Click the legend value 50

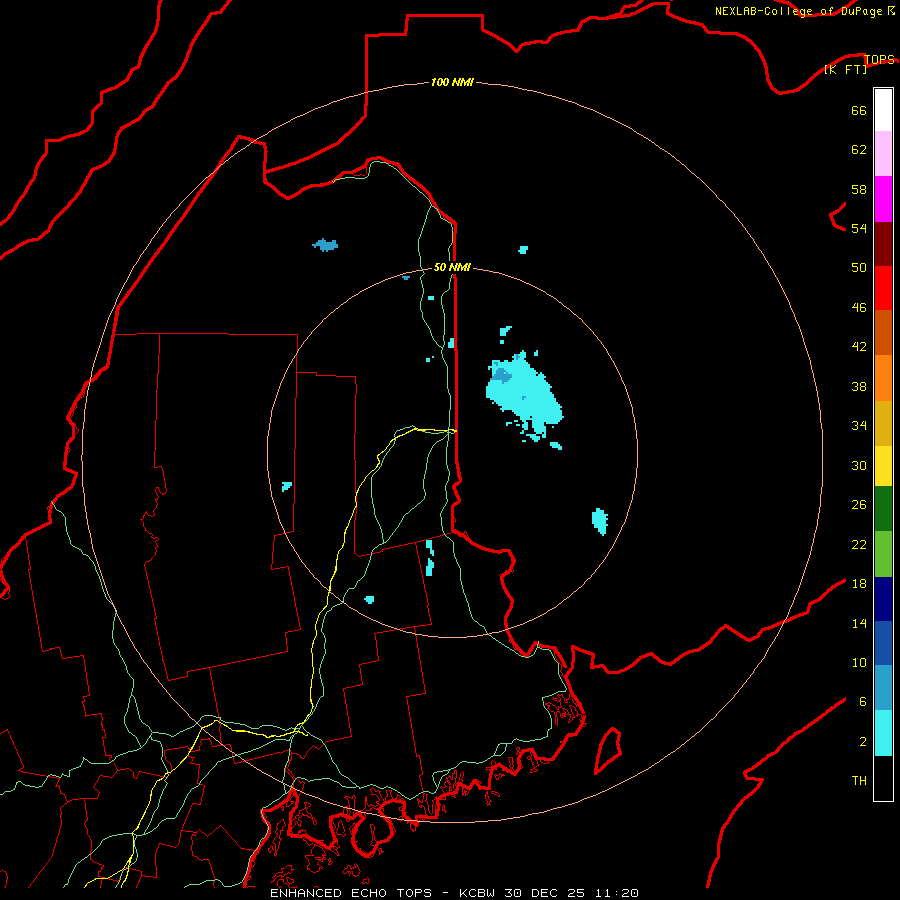pyautogui.click(x=859, y=267)
